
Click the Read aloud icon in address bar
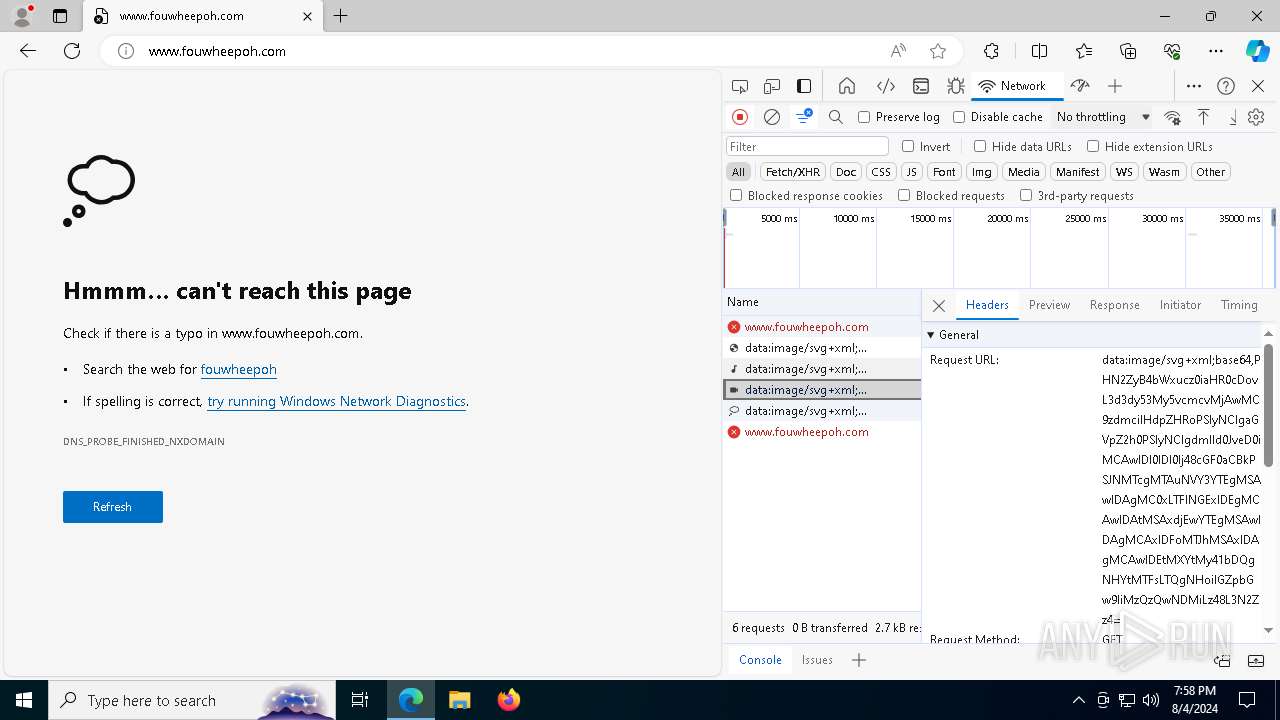tap(898, 51)
